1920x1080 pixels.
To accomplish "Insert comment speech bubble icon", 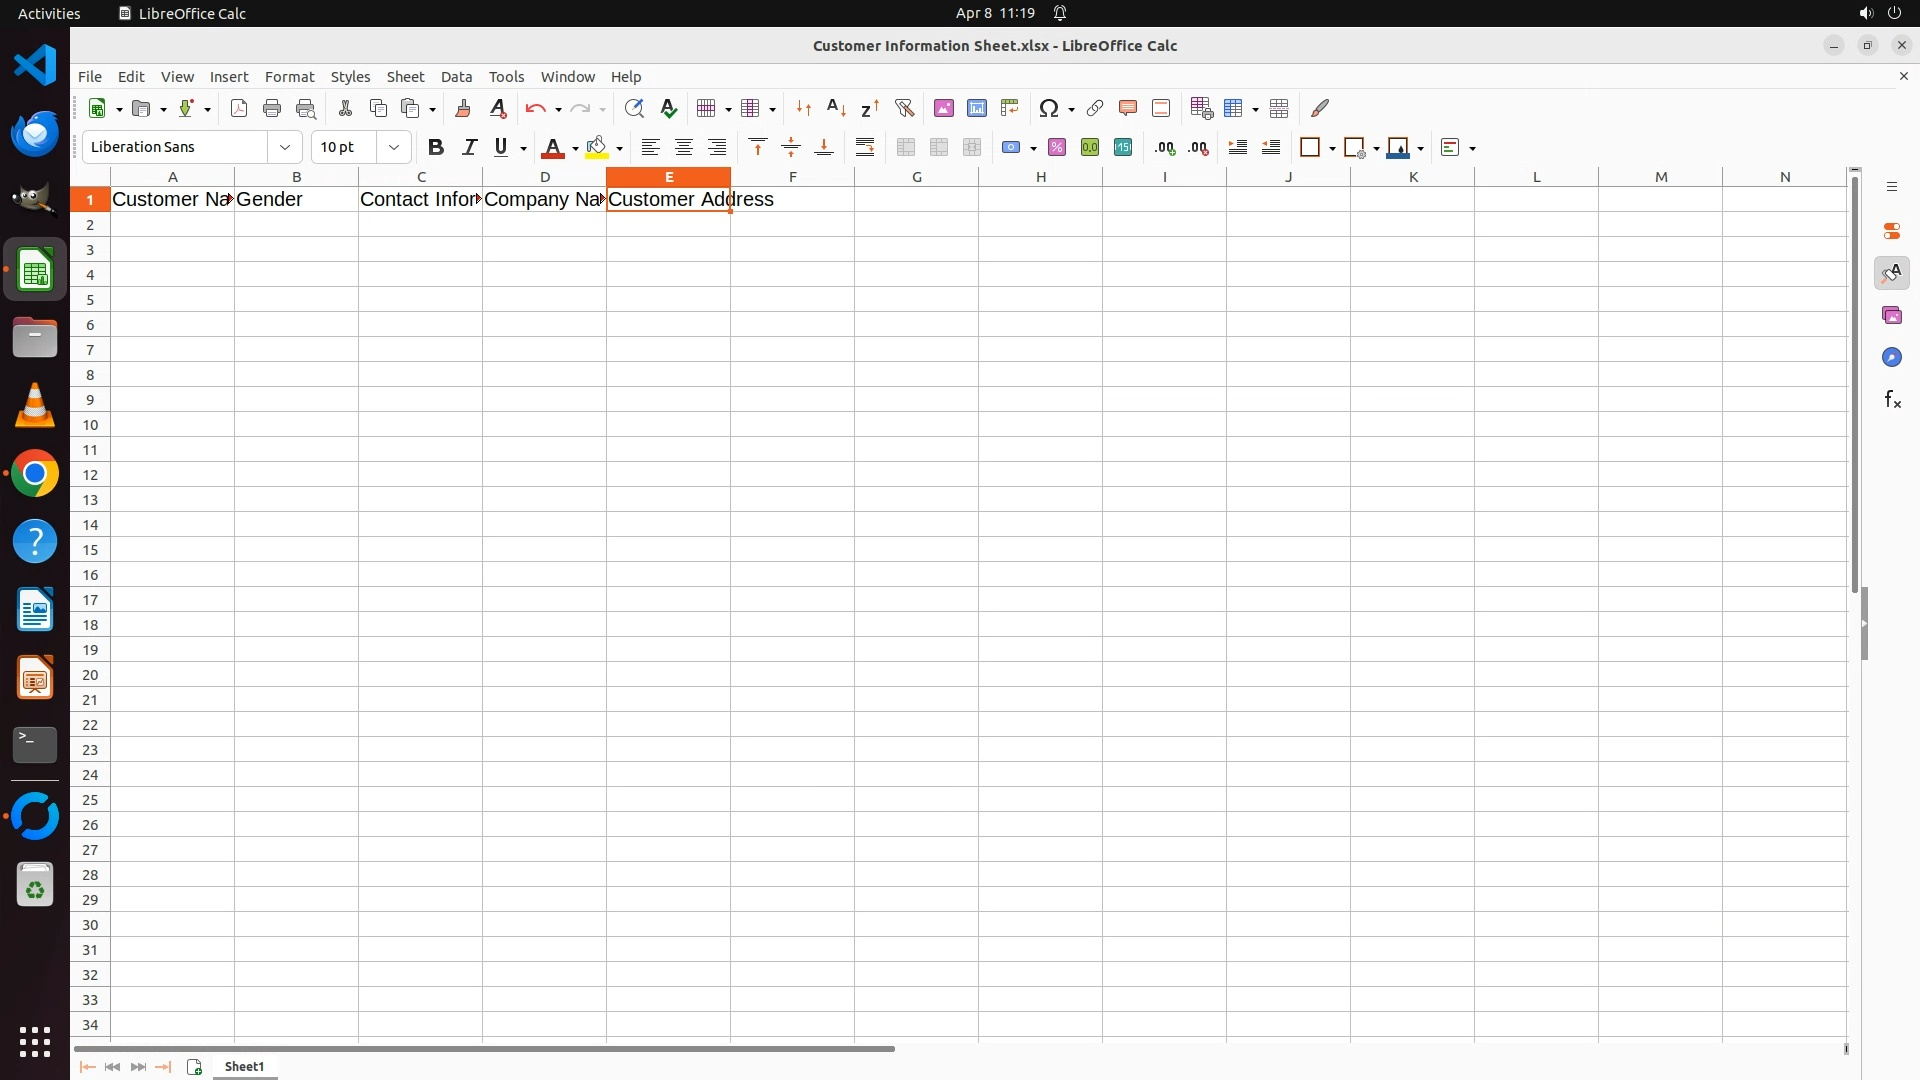I will tap(1128, 108).
